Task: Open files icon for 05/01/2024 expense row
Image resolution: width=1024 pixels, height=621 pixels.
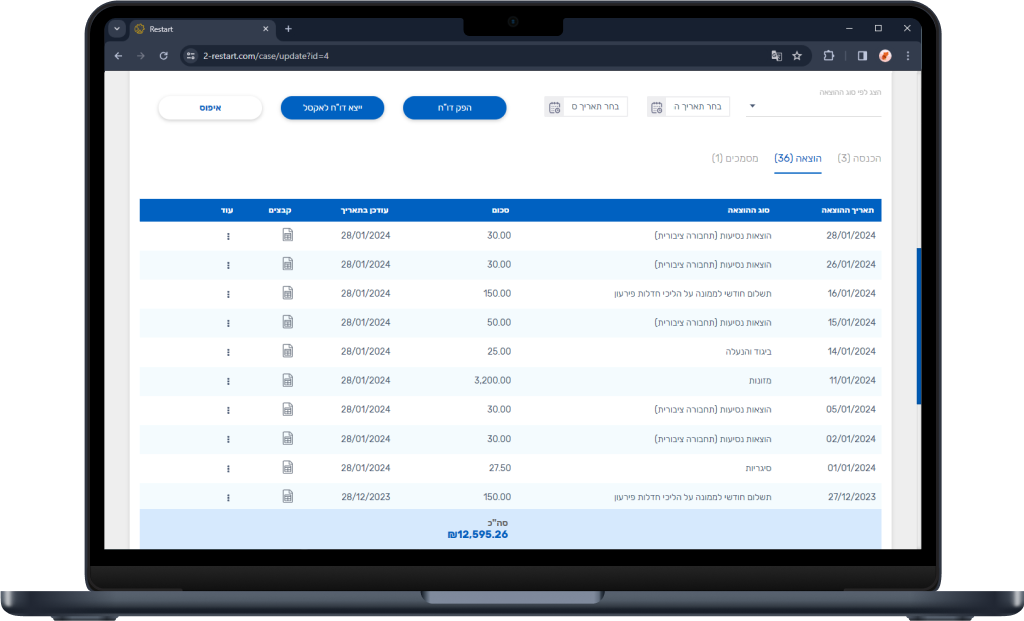Action: (287, 409)
